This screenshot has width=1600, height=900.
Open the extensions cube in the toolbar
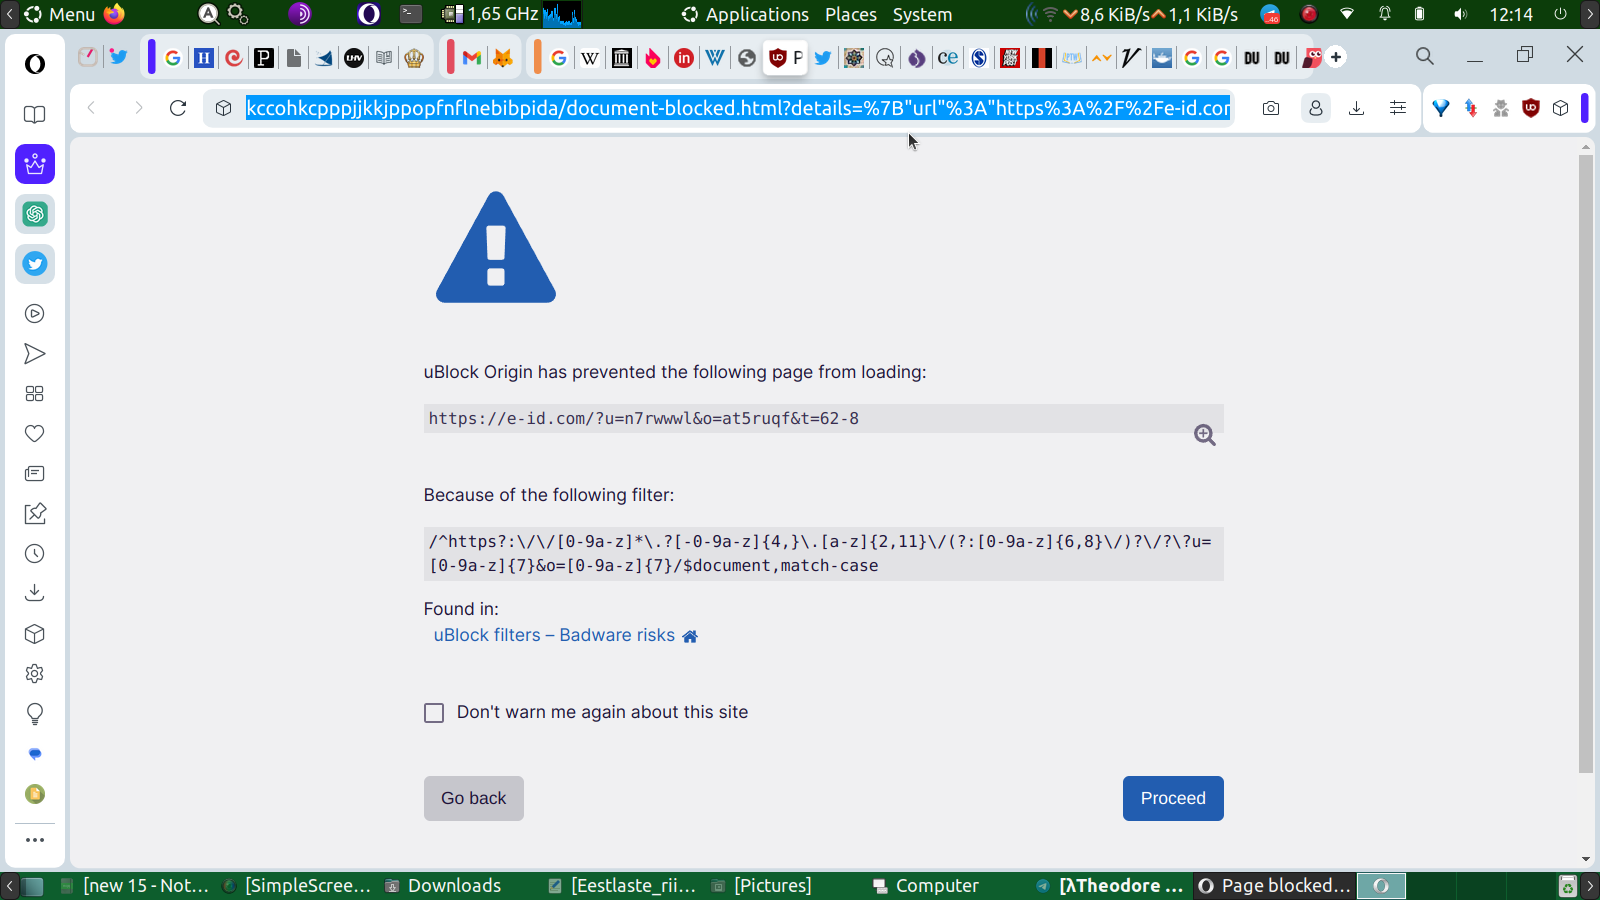click(x=1561, y=108)
